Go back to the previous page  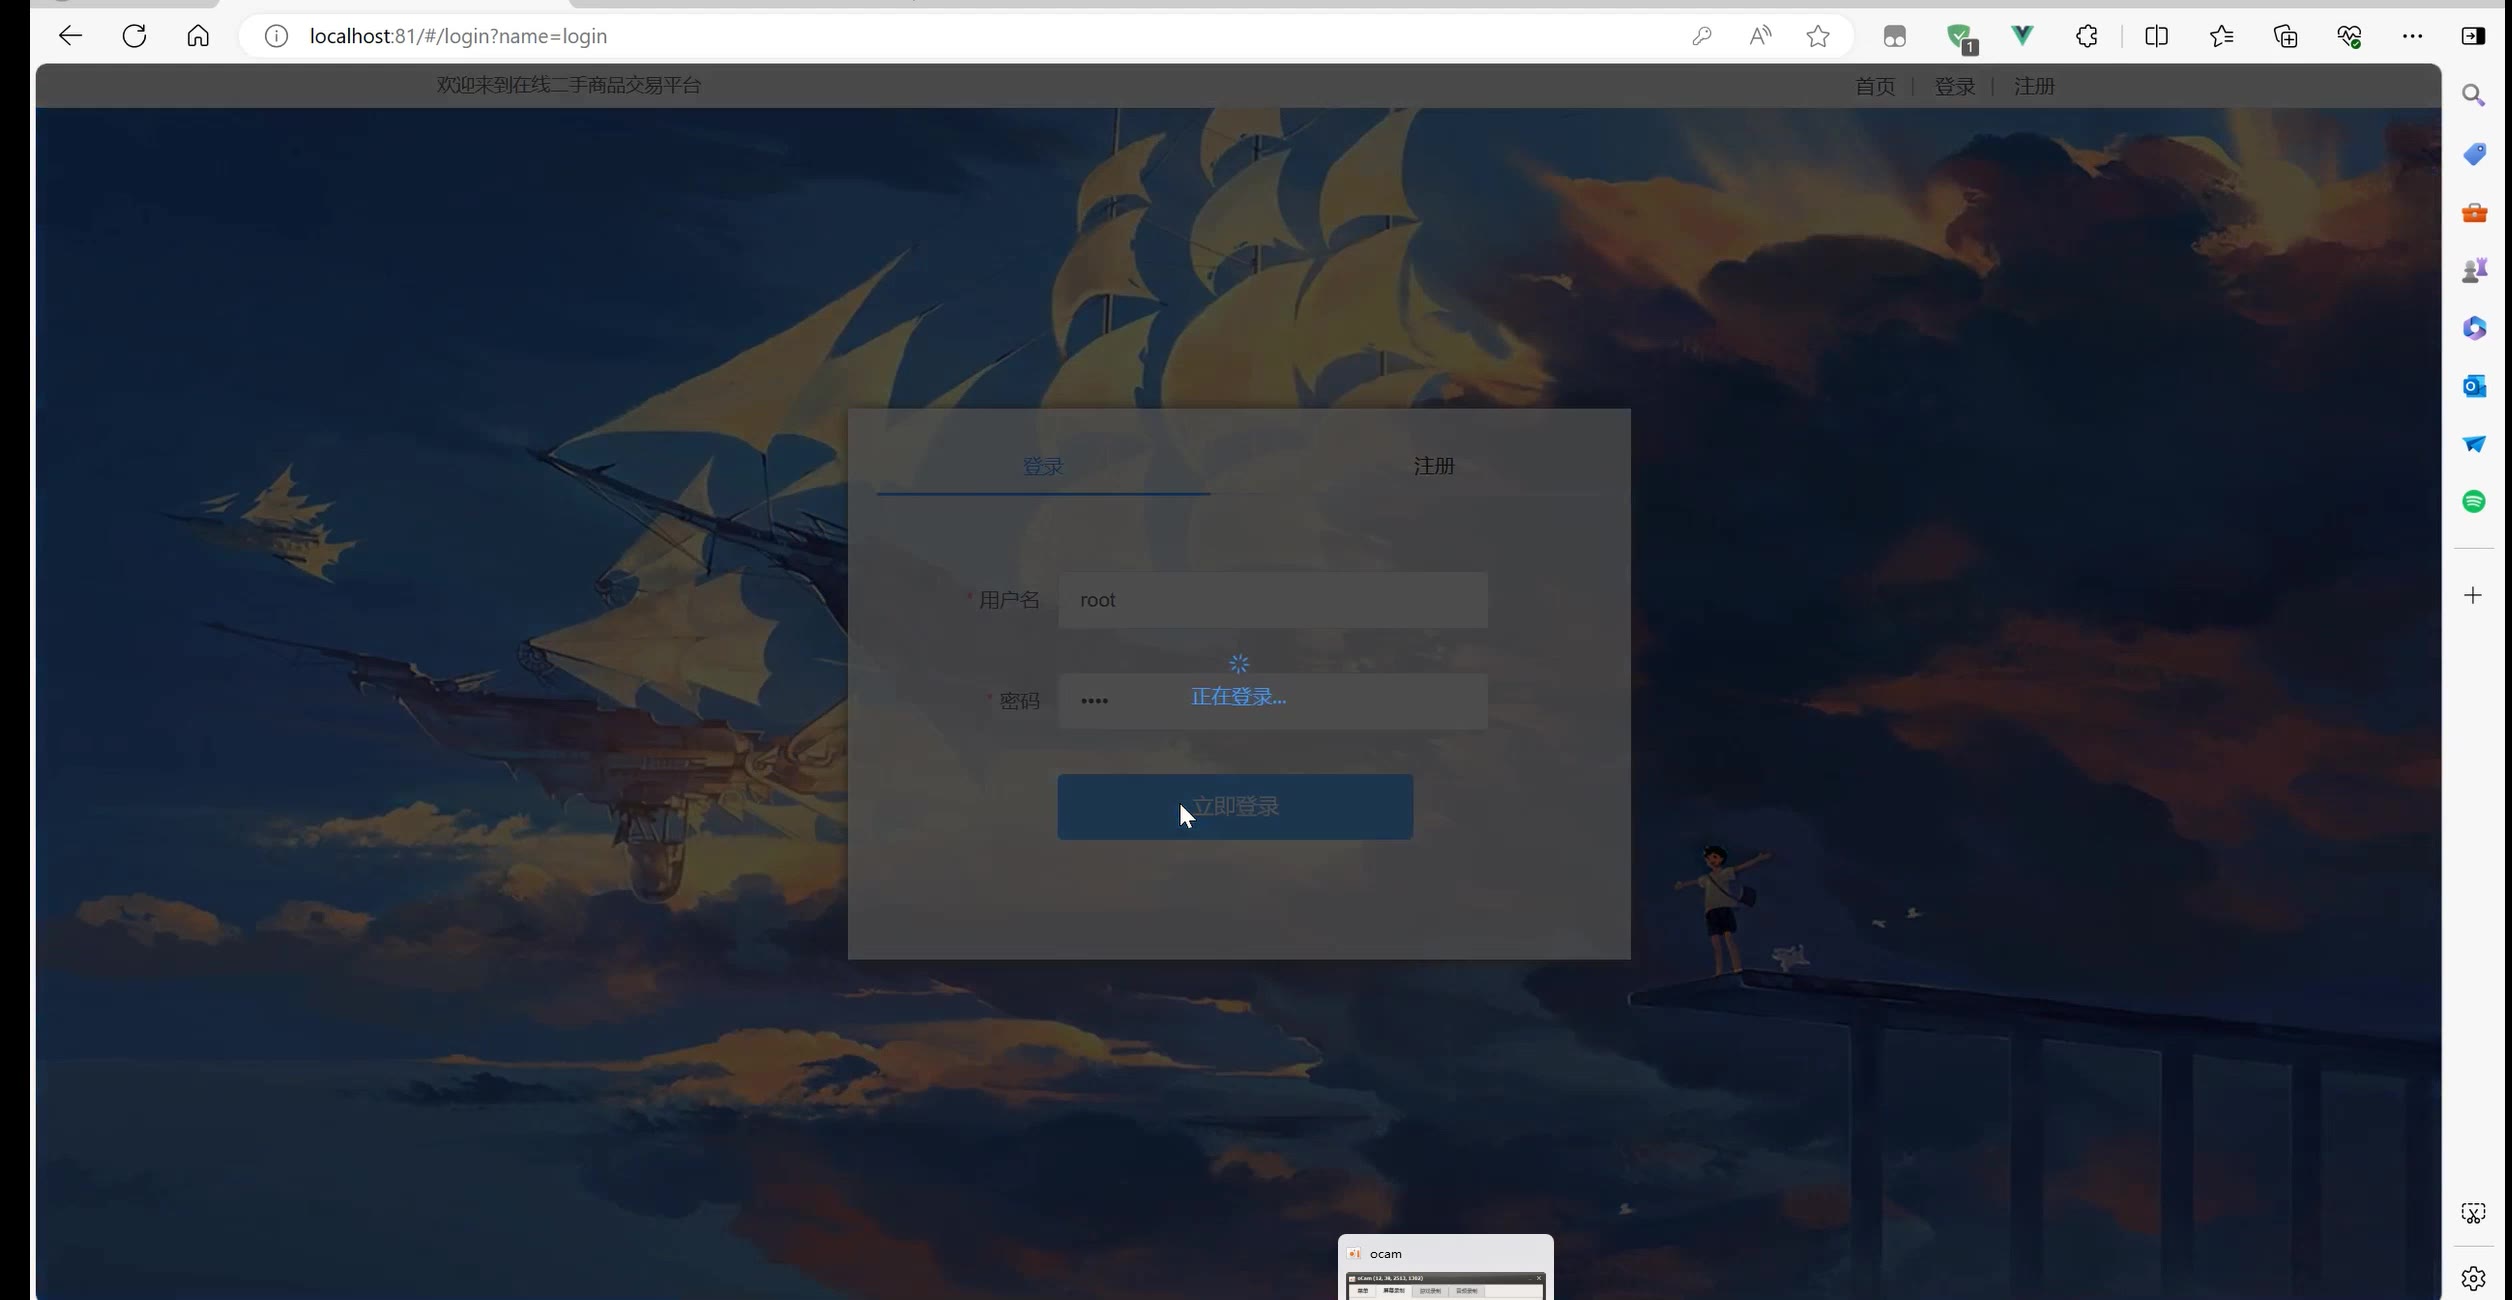coord(70,36)
